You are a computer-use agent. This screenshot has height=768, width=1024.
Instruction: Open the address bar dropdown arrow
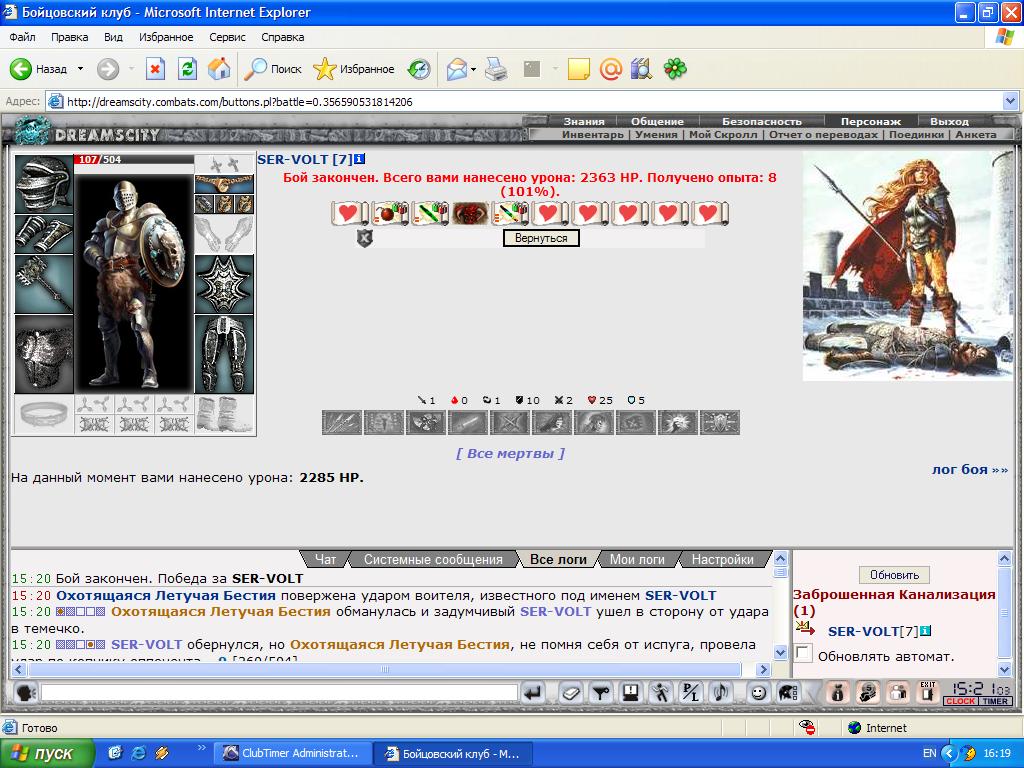[x=1010, y=101]
